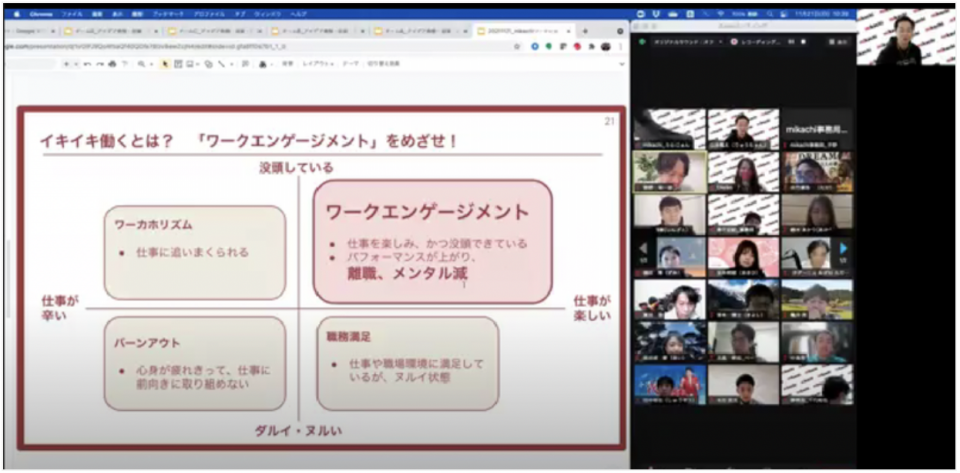Open the Apple menu
This screenshot has height=473, width=960.
coord(17,14)
